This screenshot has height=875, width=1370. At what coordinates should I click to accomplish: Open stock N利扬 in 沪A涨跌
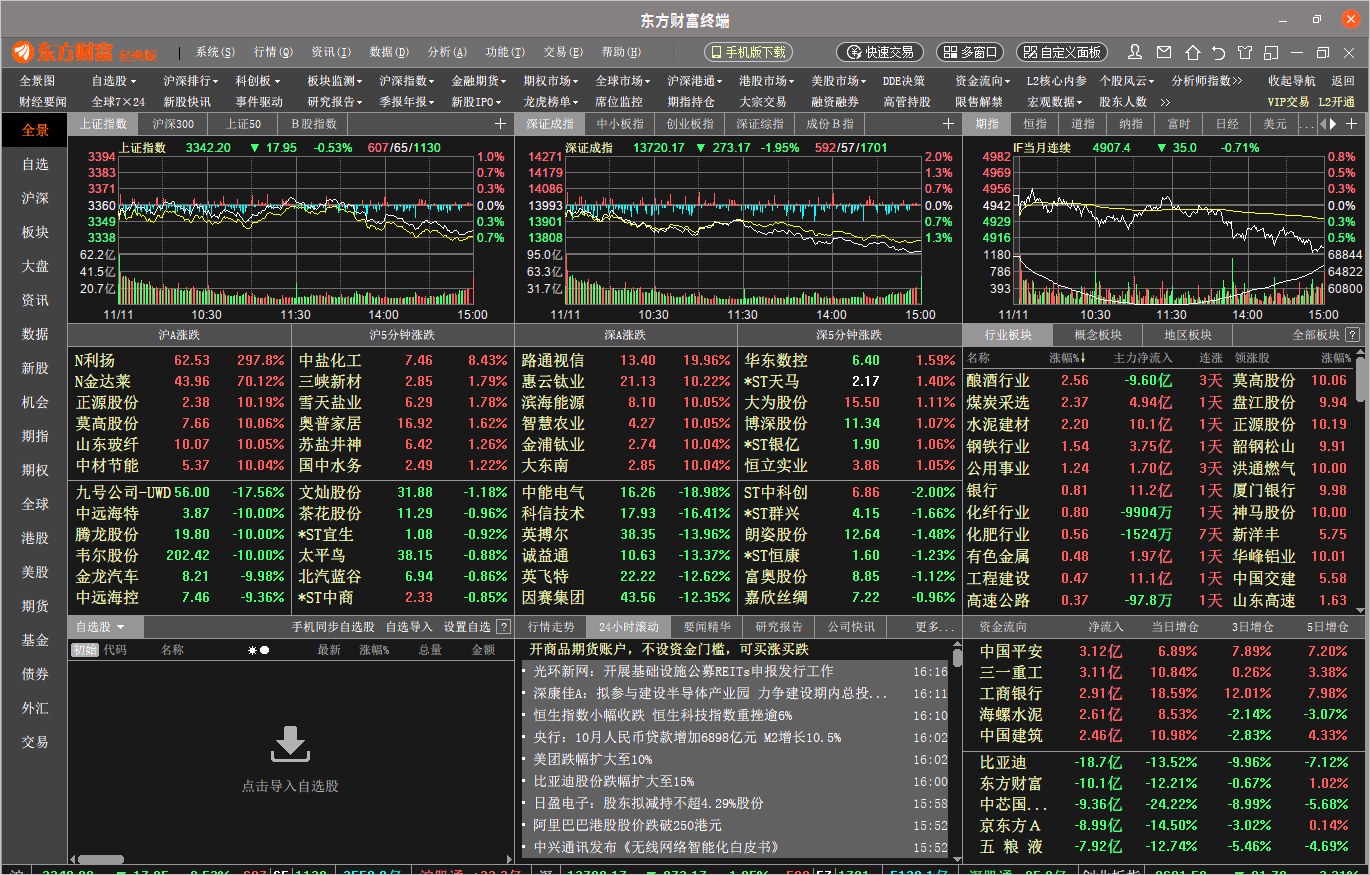(x=180, y=360)
